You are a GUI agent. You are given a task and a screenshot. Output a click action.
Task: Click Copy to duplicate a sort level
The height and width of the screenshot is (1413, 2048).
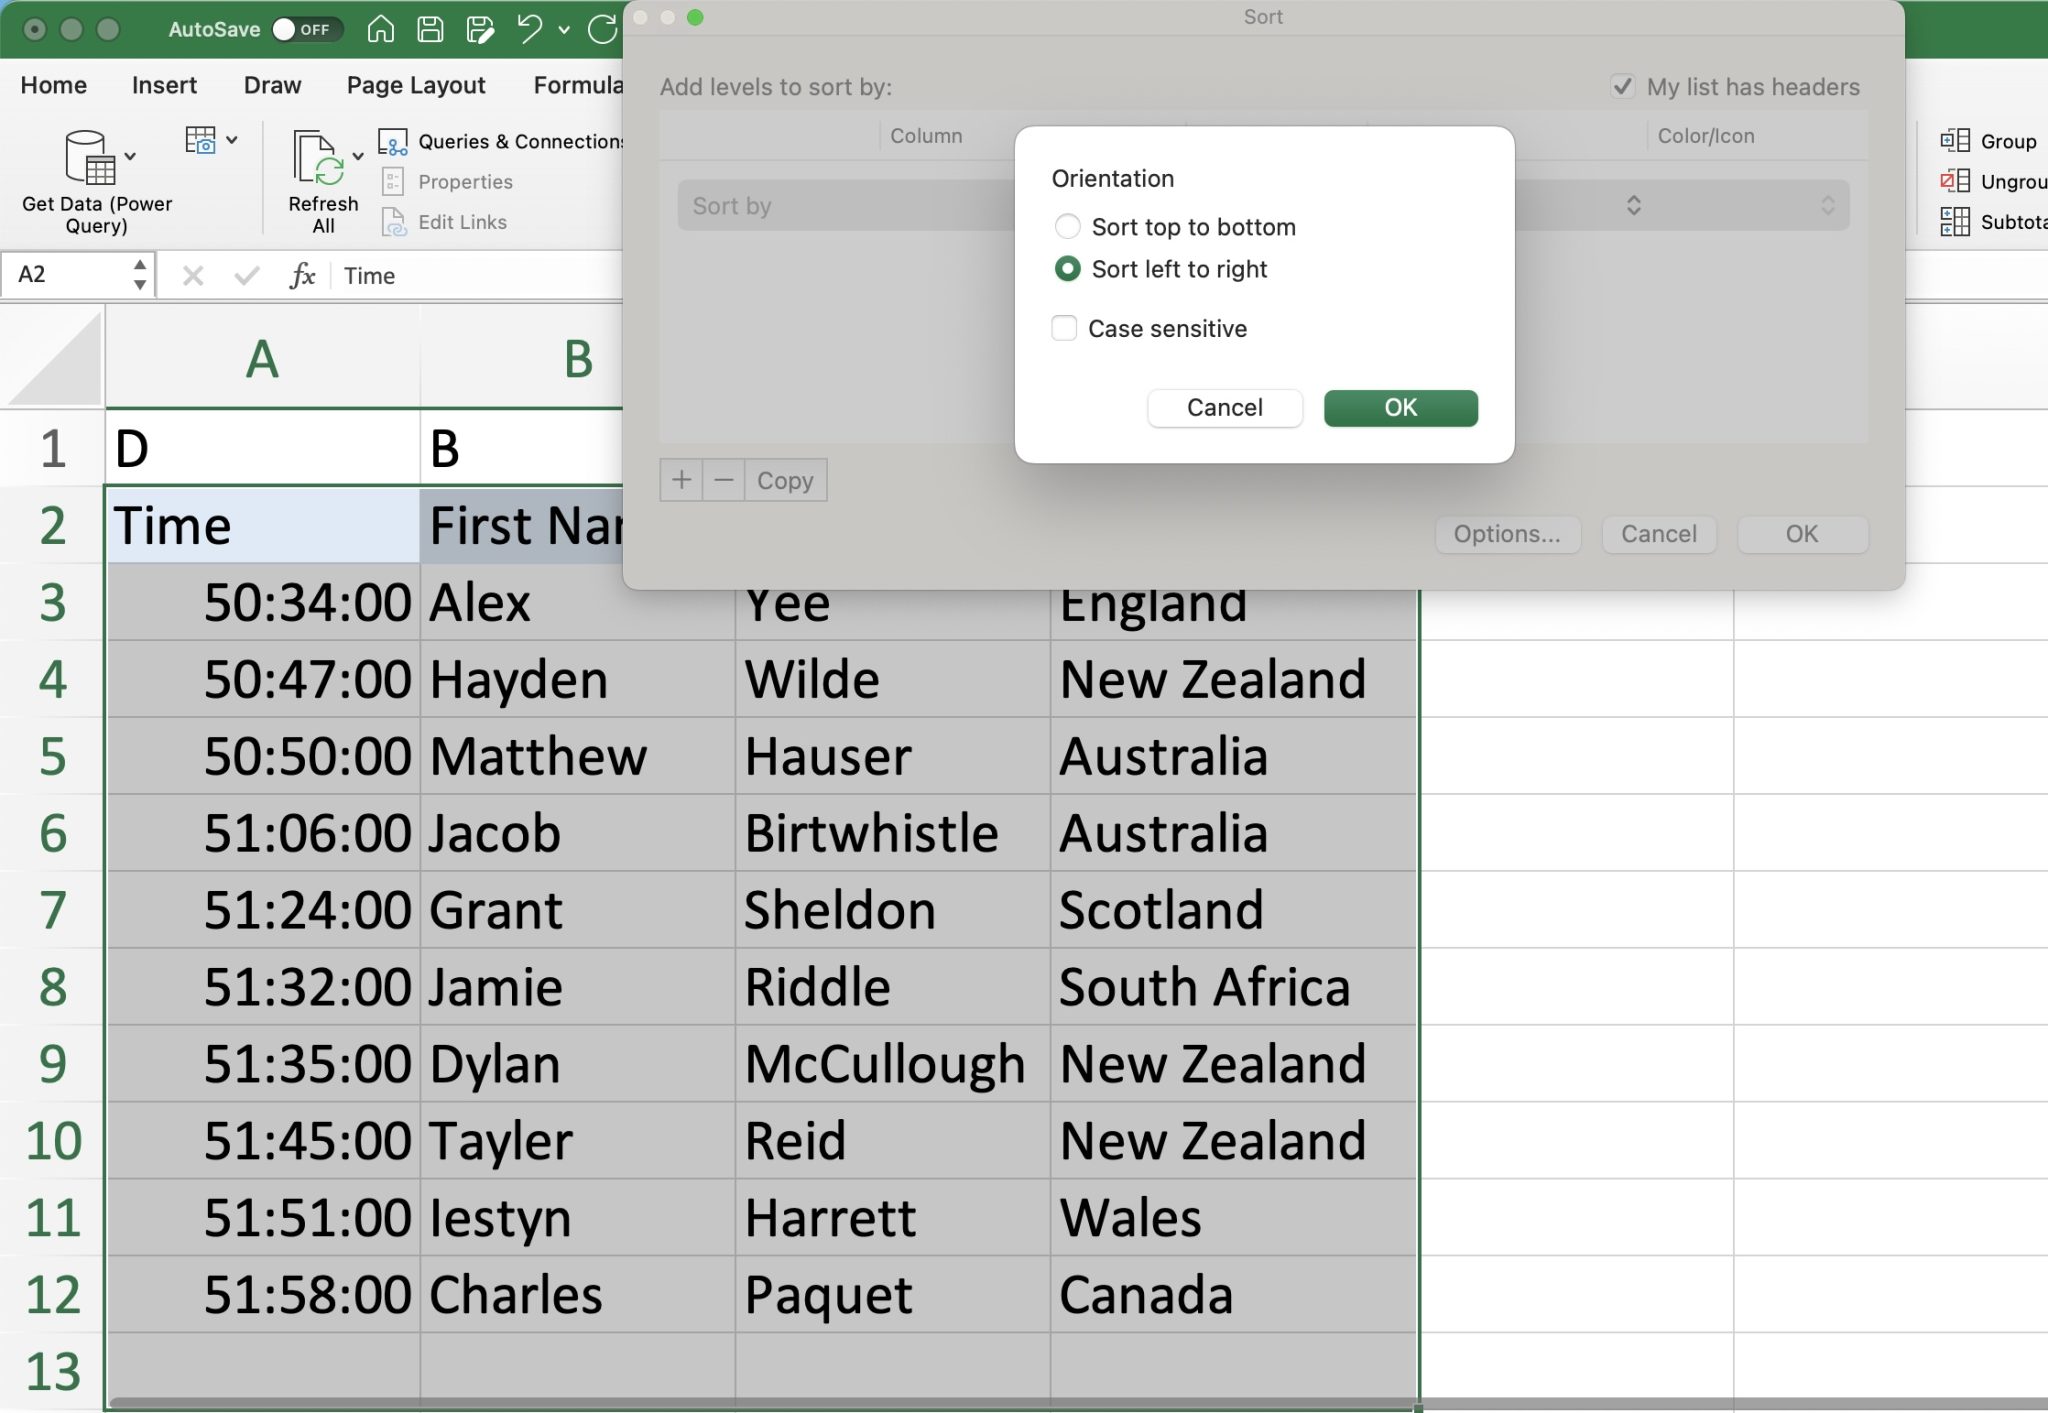[784, 480]
